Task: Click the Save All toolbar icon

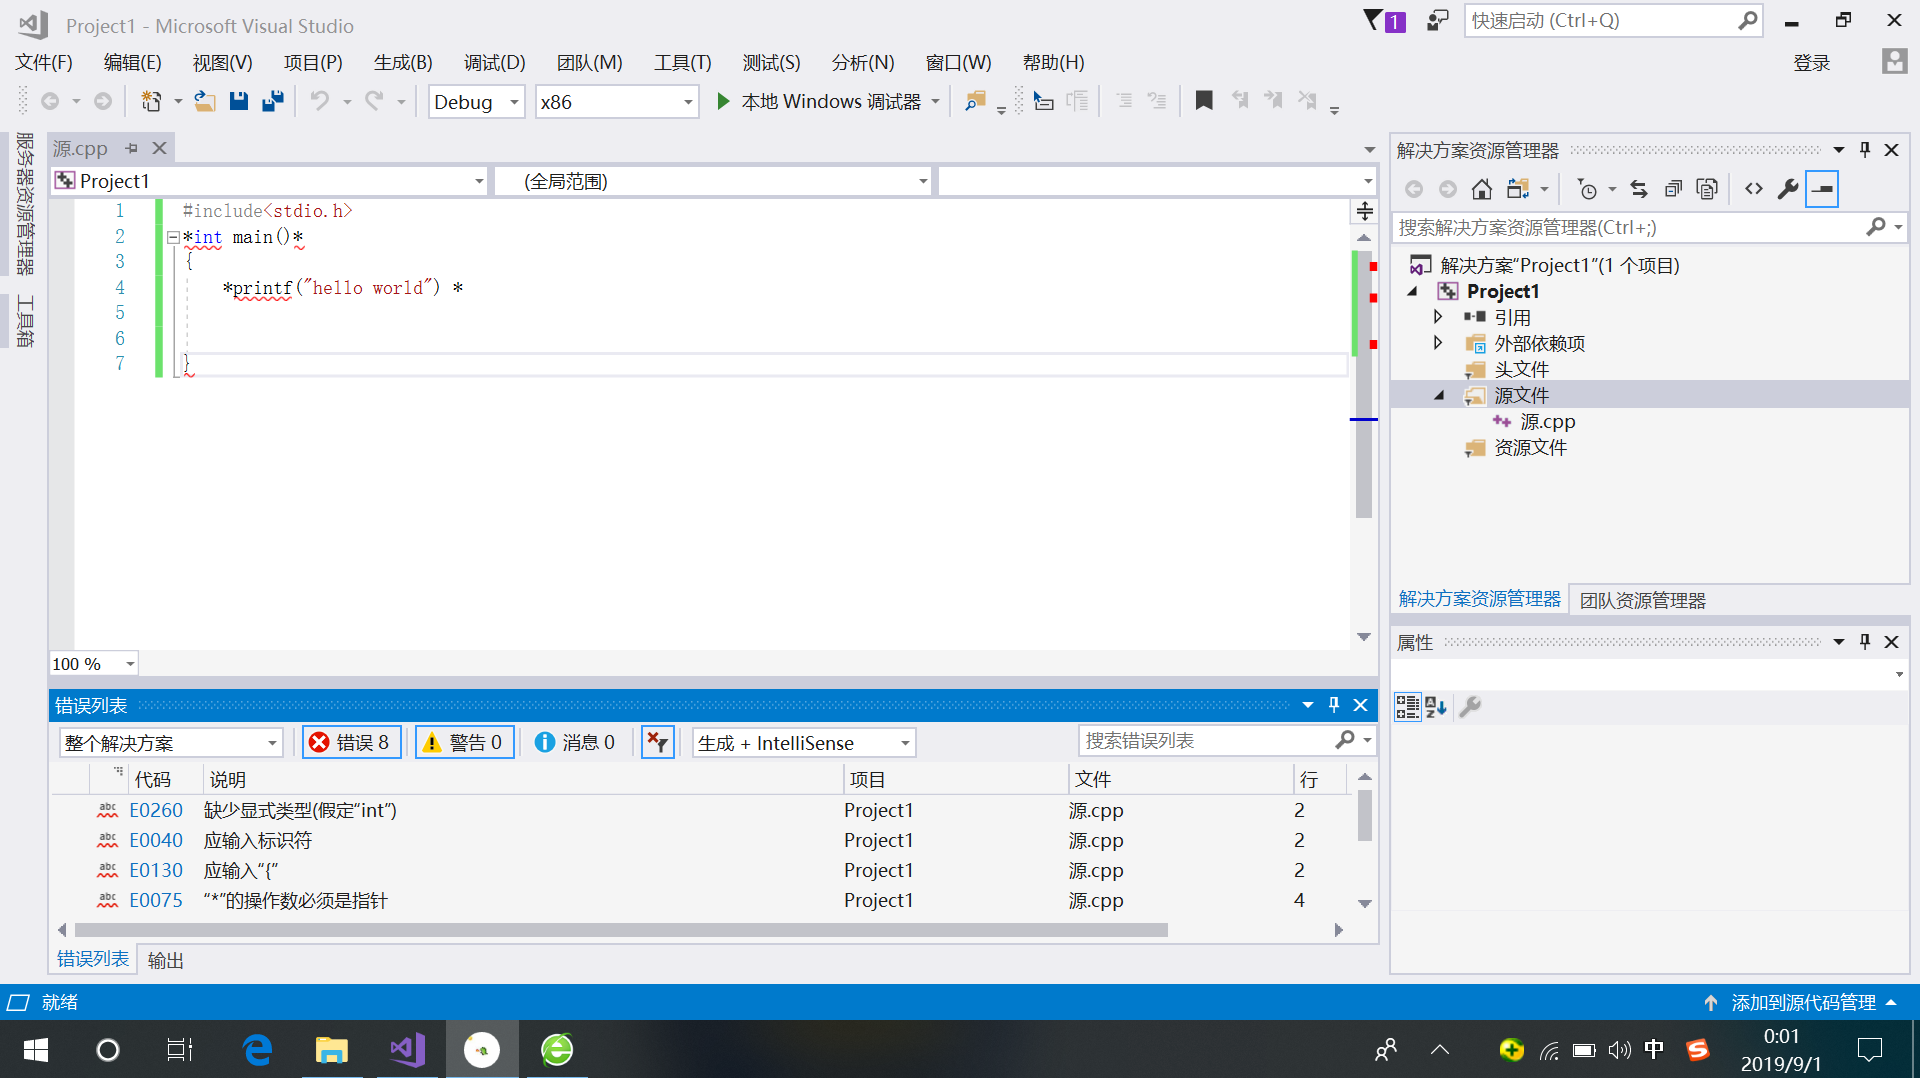Action: pos(272,101)
